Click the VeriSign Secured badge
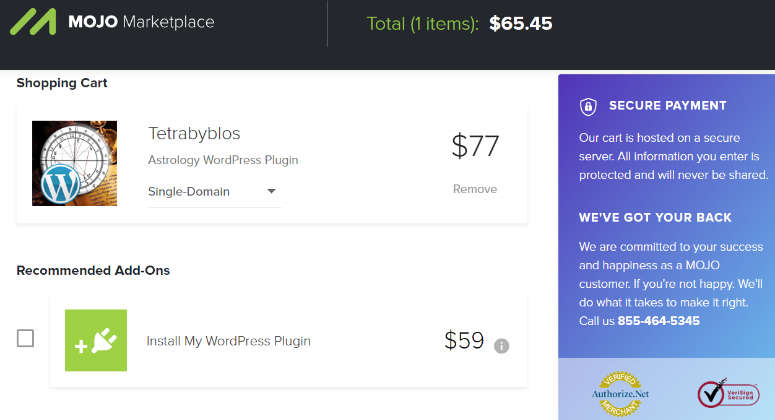The image size is (775, 420). click(728, 394)
